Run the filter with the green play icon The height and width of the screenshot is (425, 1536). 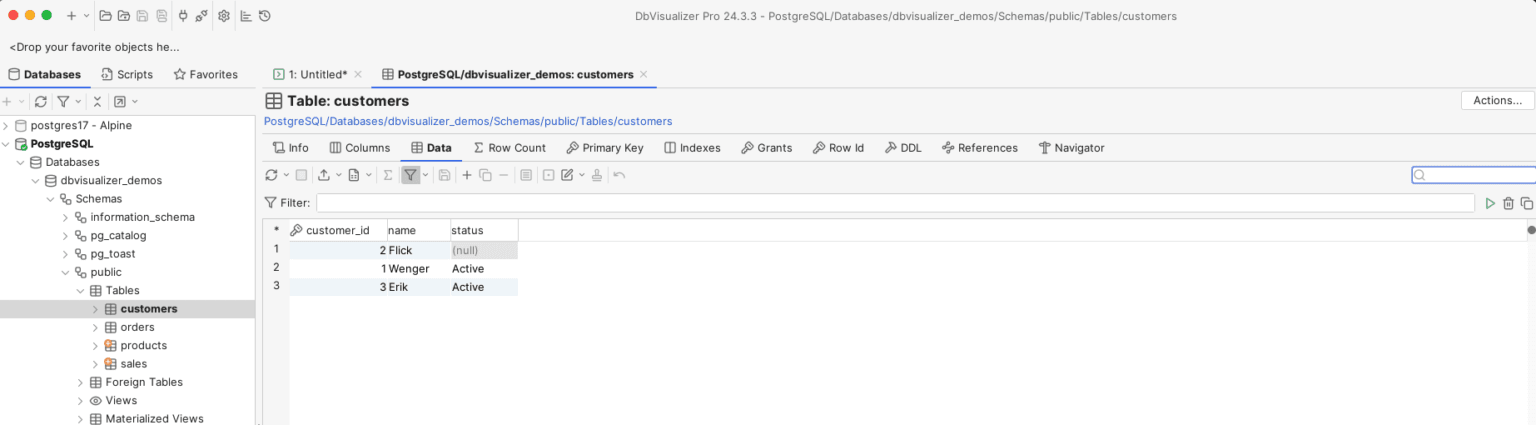coord(1490,203)
